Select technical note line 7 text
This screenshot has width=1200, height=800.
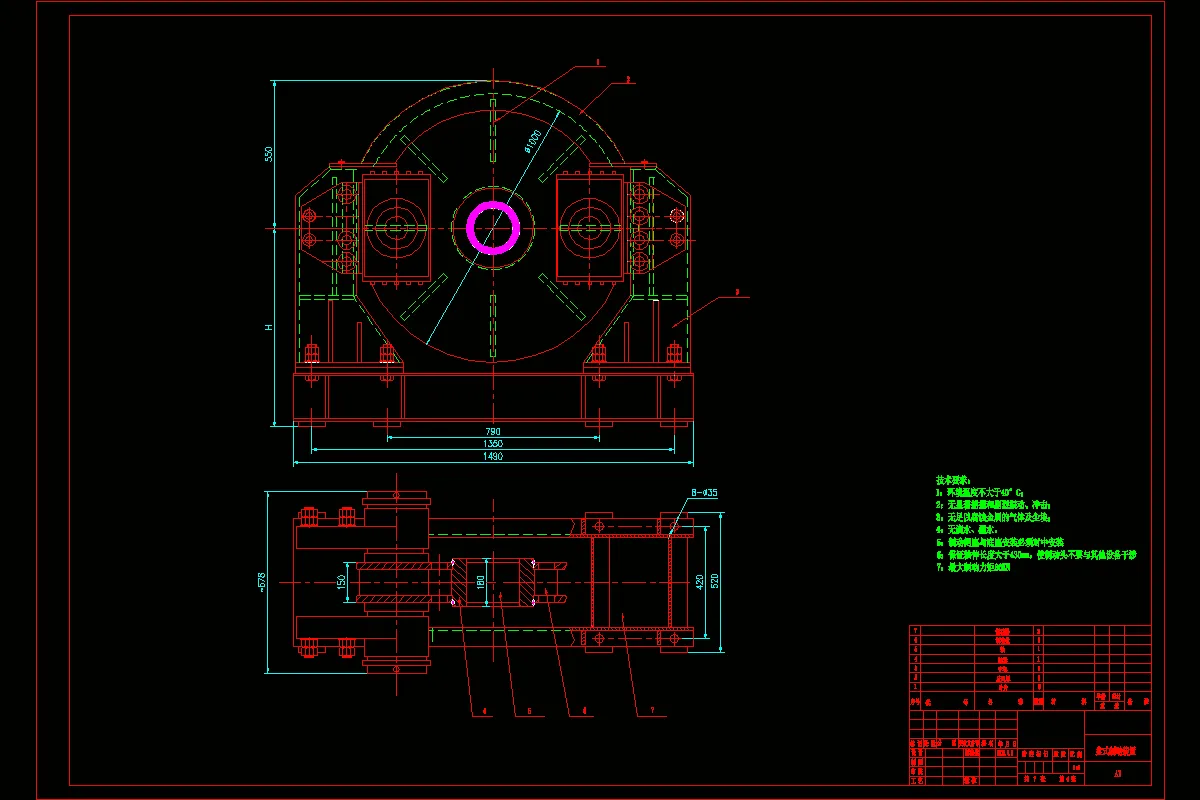(x=974, y=566)
